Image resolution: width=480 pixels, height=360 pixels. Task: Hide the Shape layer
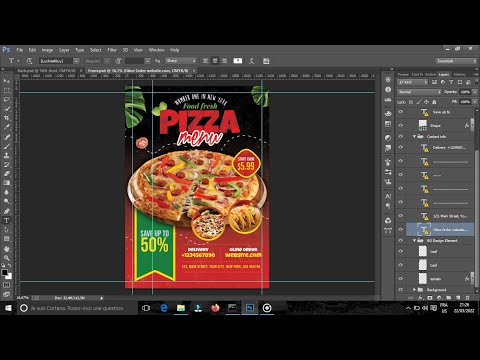(401, 125)
